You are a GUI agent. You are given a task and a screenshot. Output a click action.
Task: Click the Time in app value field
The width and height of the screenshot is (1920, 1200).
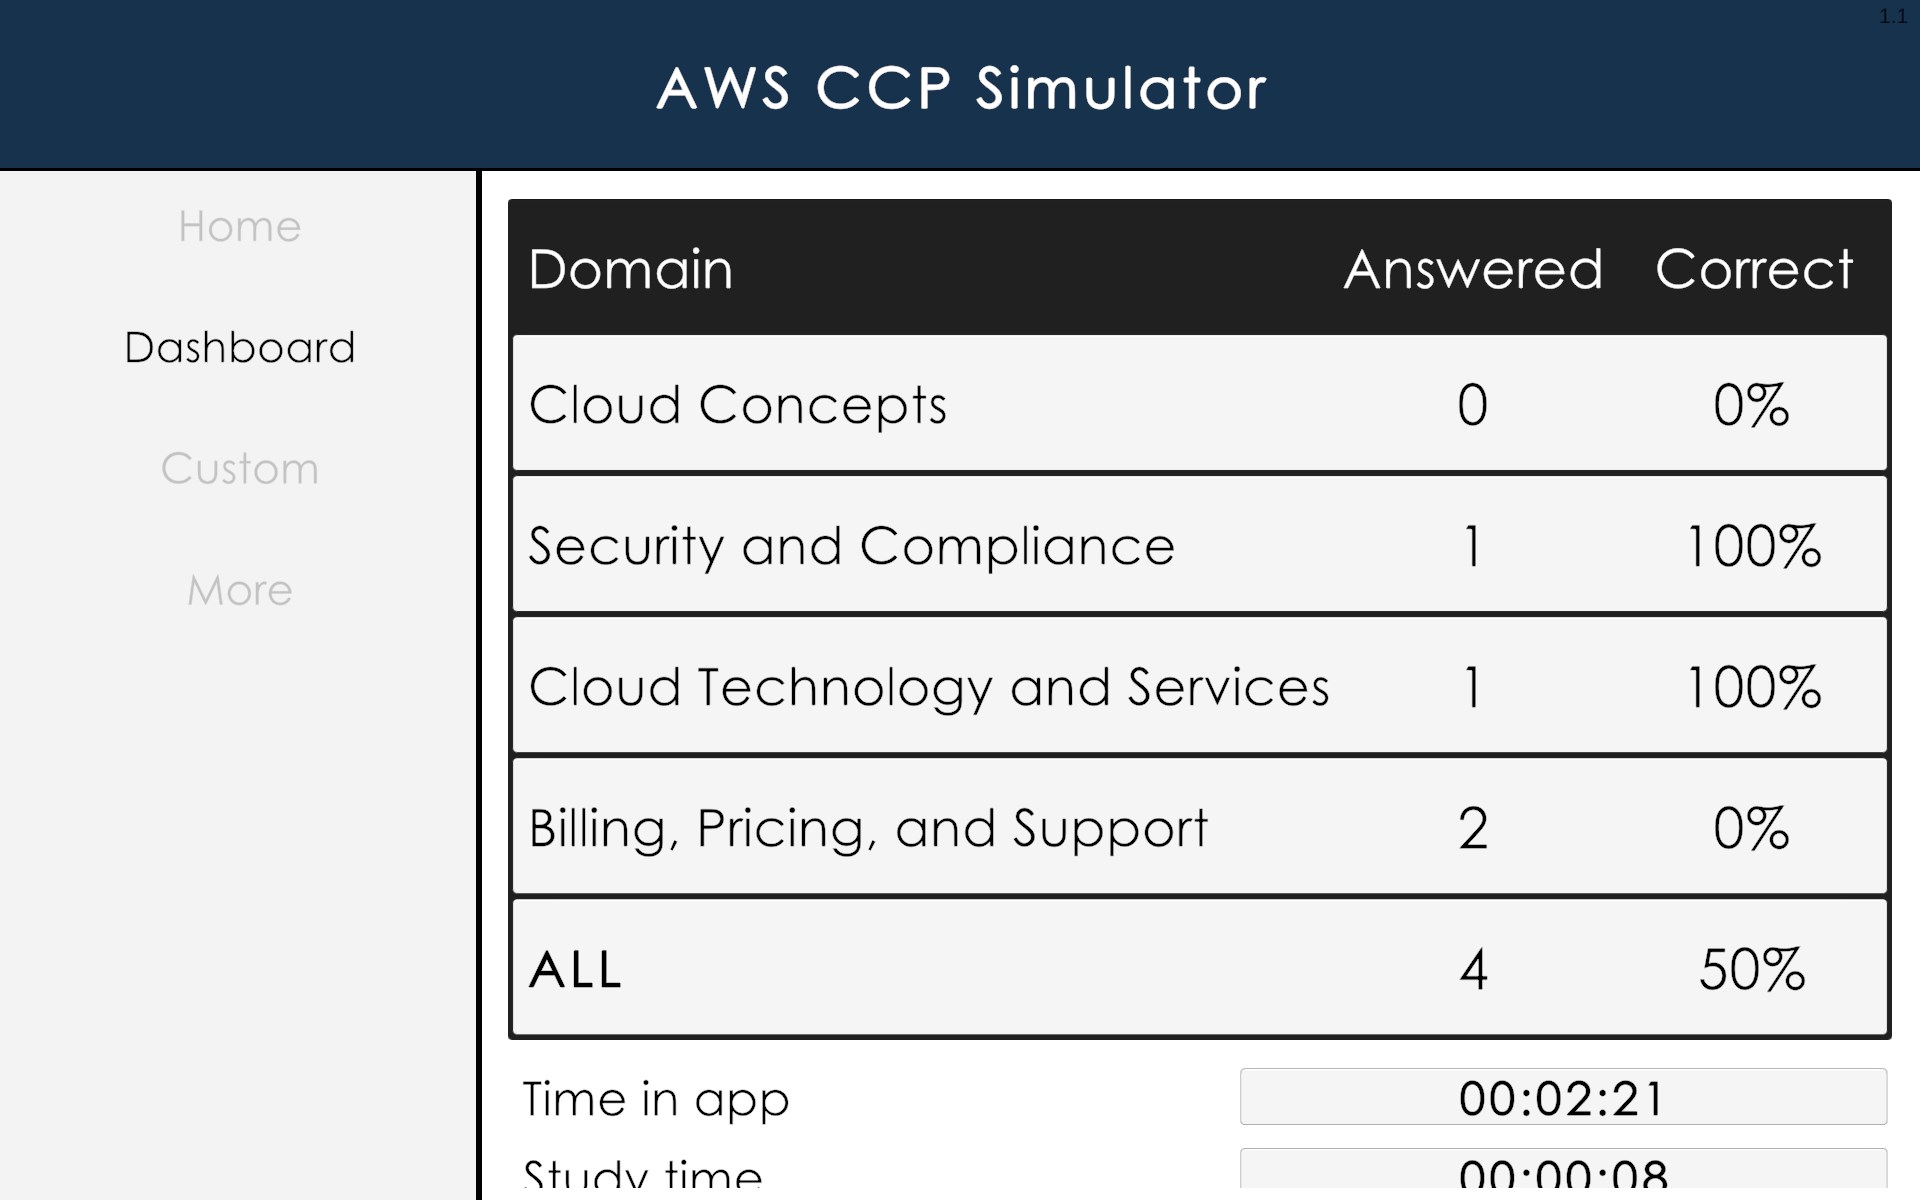point(1562,1097)
